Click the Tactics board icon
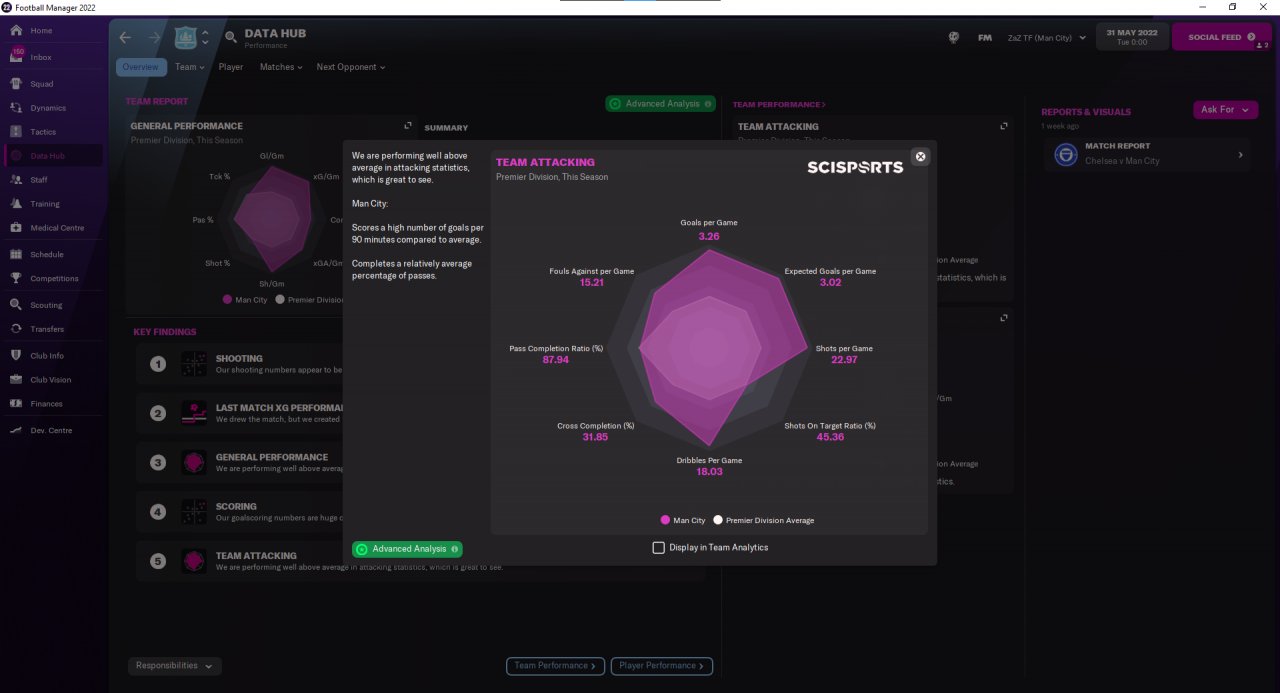 [16, 132]
